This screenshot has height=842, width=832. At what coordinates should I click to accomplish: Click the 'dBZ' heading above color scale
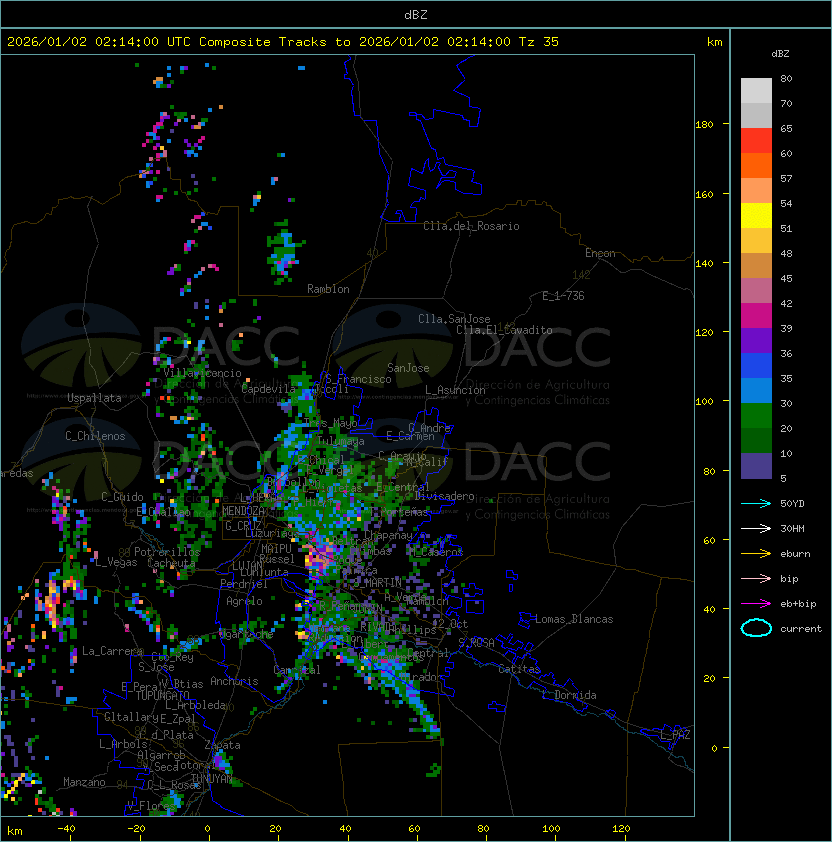[780, 54]
